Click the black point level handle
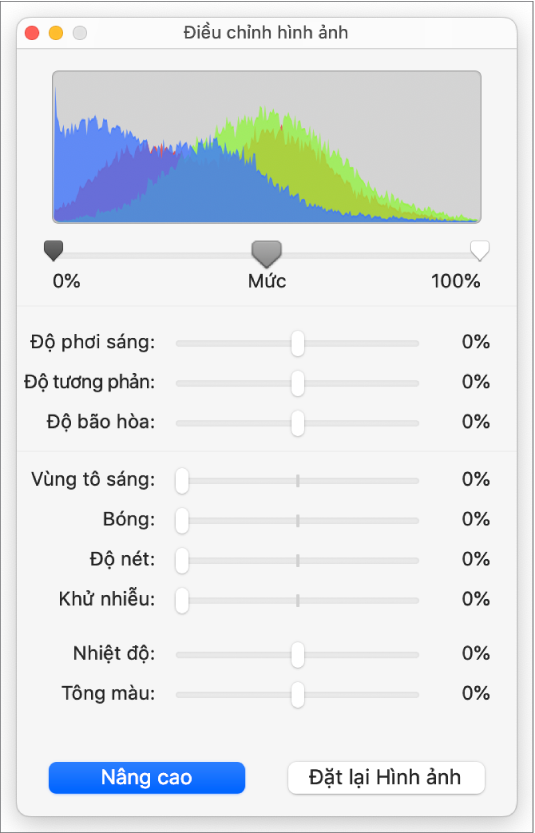535x833 pixels. point(54,251)
